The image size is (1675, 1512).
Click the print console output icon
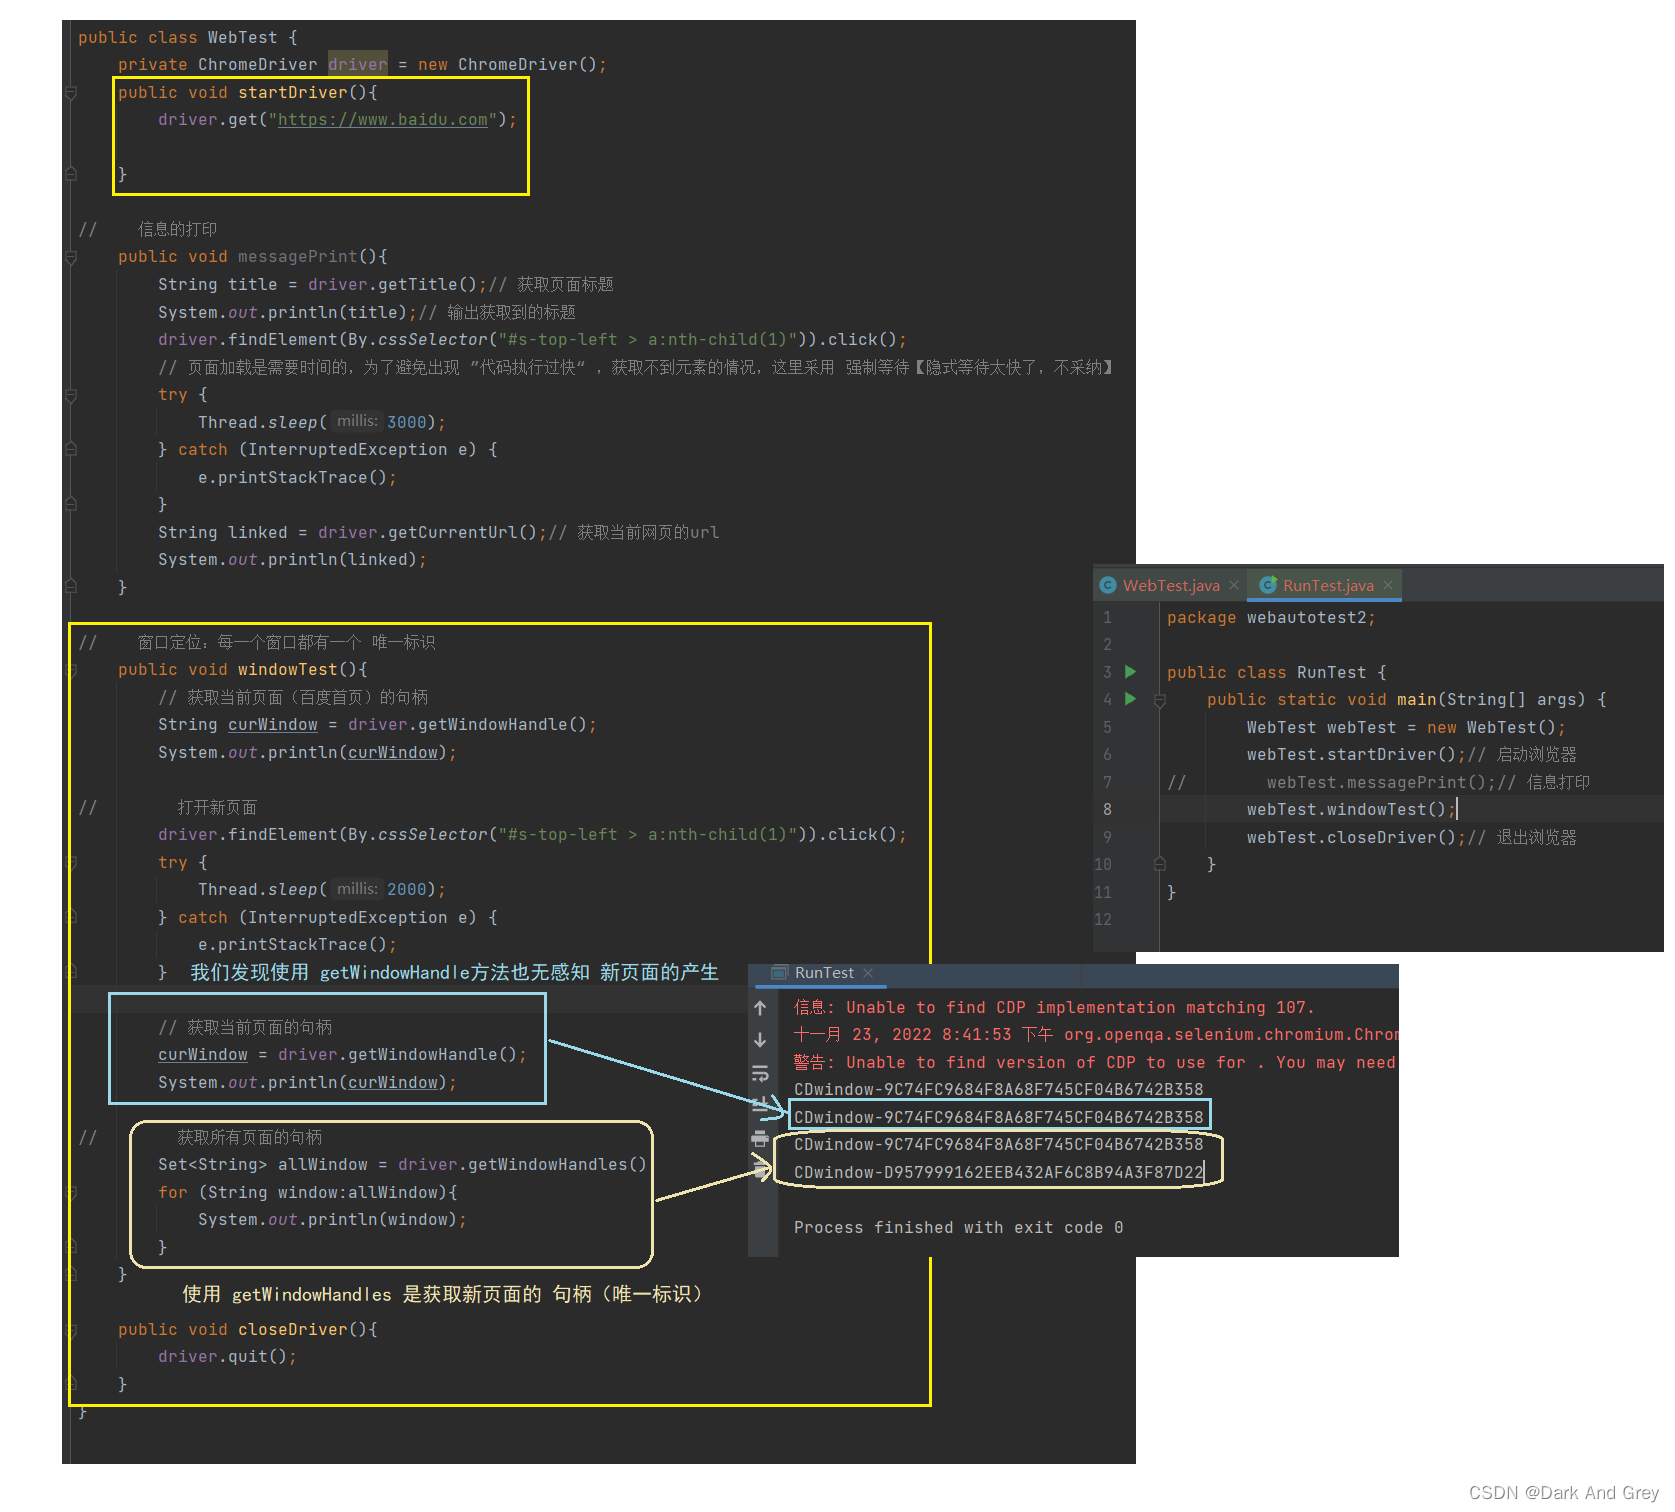click(x=760, y=1139)
